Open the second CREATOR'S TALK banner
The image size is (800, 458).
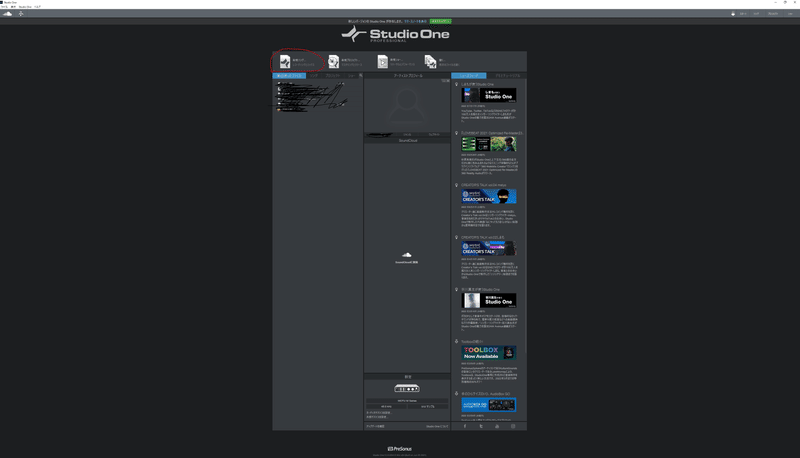(x=489, y=248)
